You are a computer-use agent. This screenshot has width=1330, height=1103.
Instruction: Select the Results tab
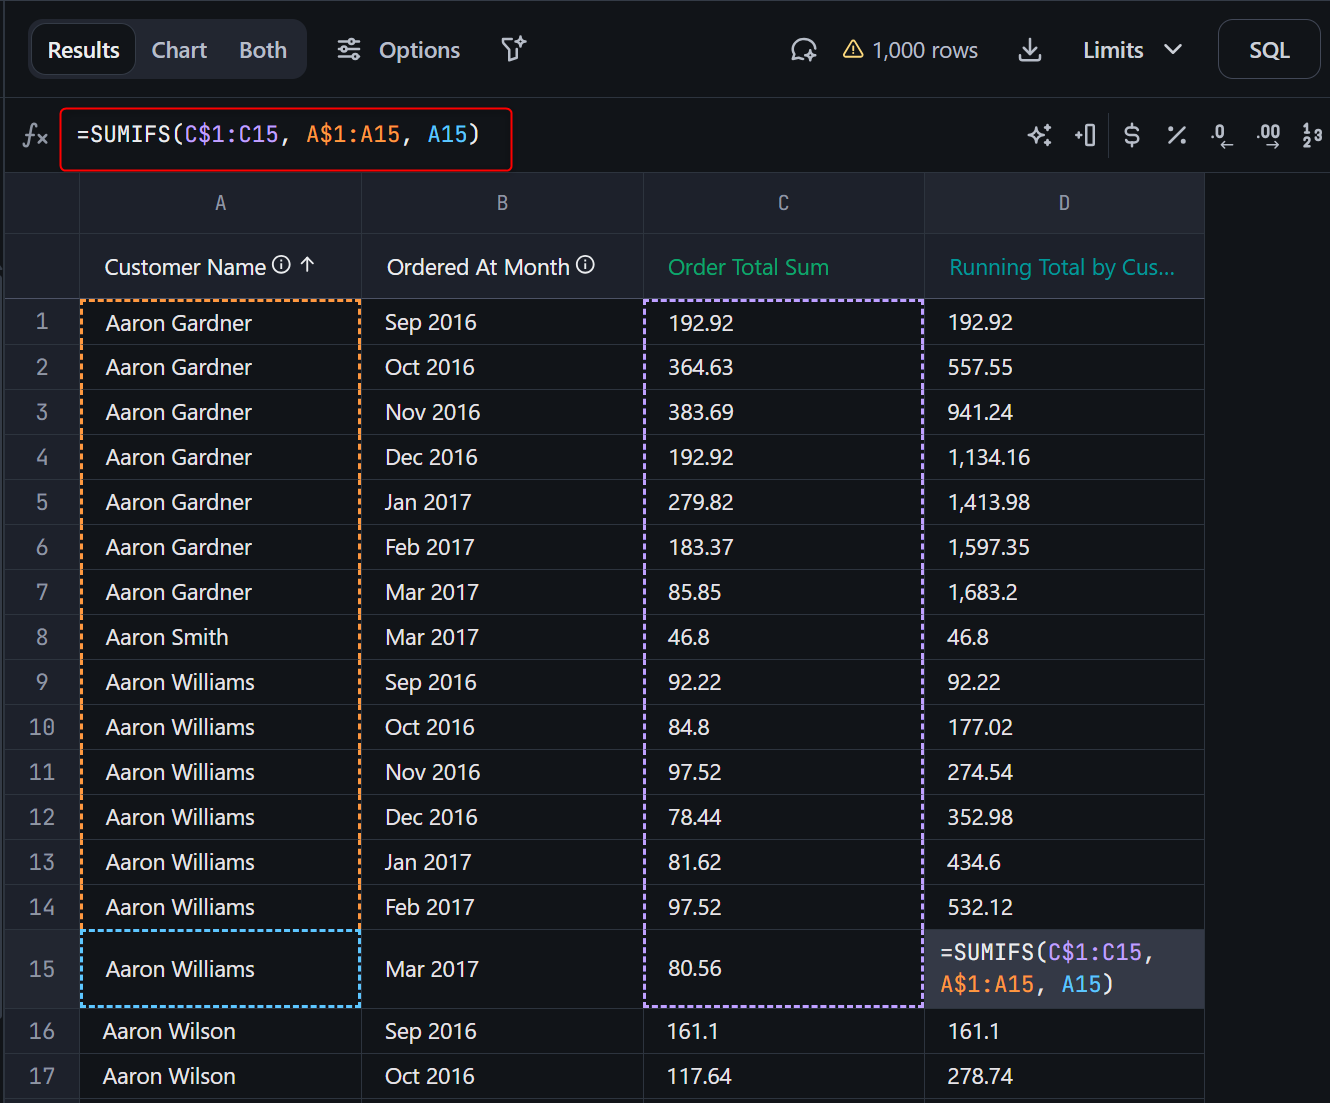coord(84,50)
